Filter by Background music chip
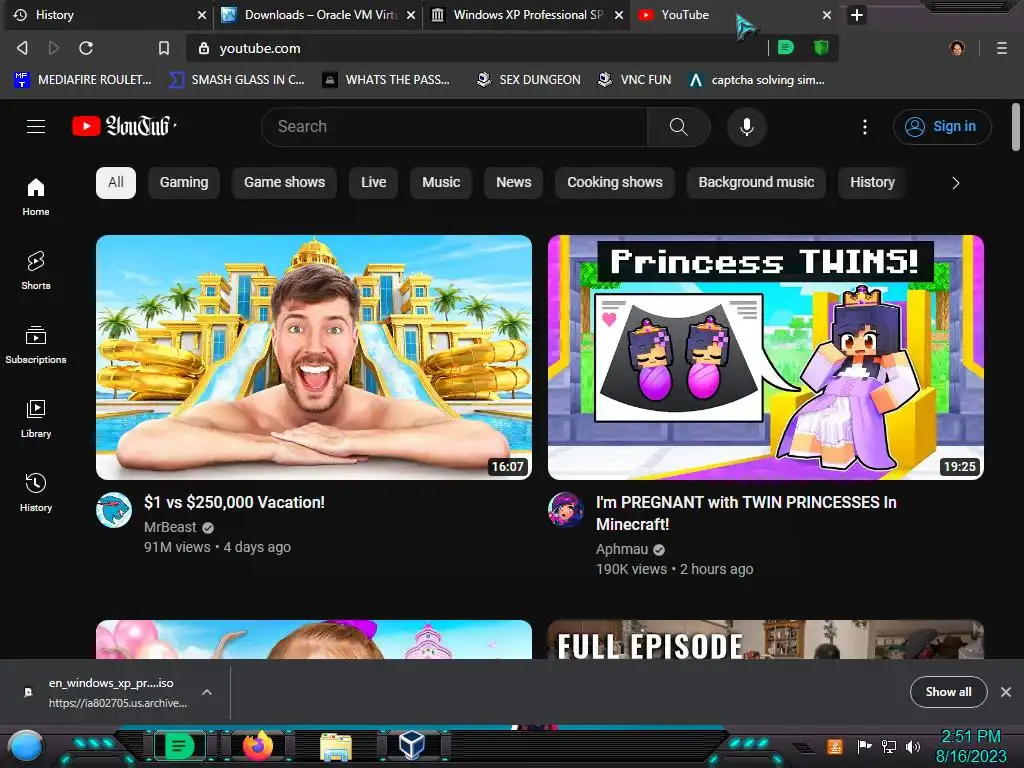 coord(756,183)
